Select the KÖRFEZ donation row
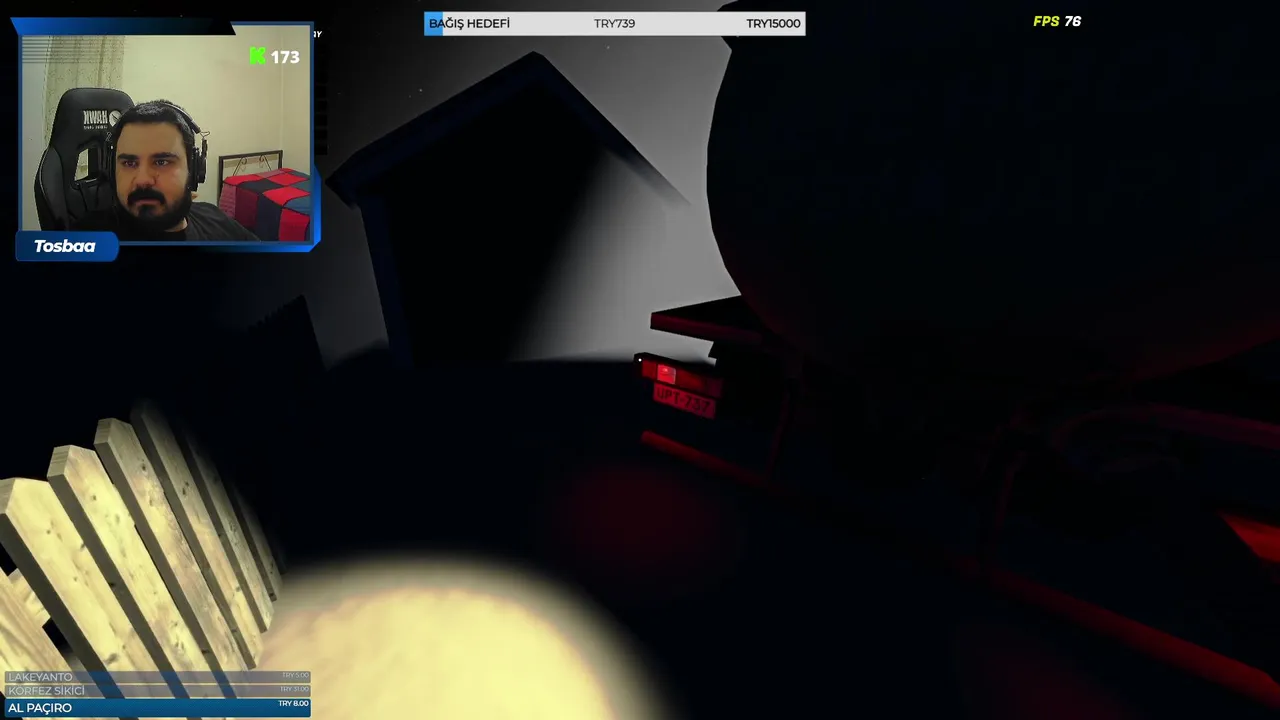The width and height of the screenshot is (1280, 720). [x=158, y=690]
